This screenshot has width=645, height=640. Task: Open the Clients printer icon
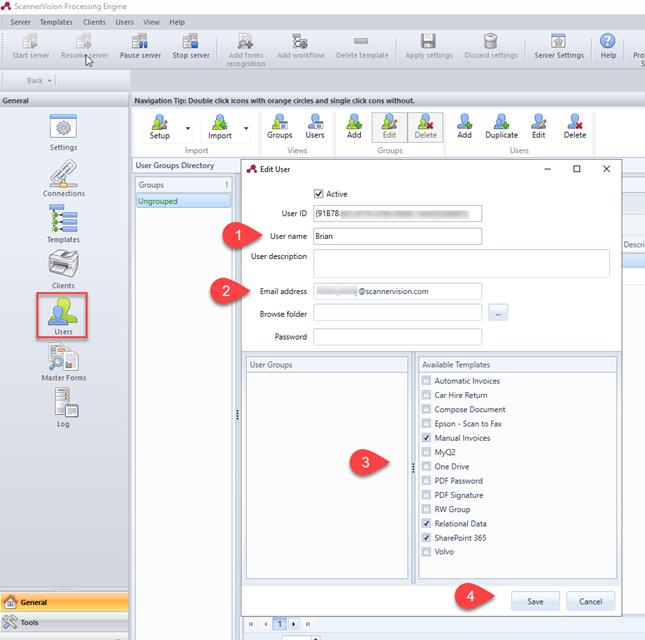pos(63,267)
